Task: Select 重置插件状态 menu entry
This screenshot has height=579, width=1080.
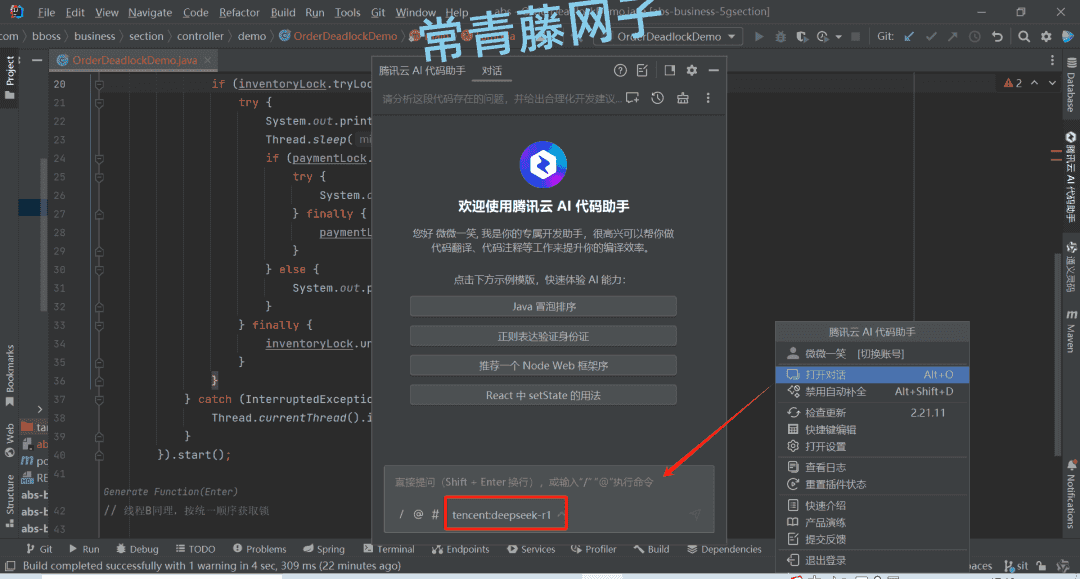Action: pos(872,484)
